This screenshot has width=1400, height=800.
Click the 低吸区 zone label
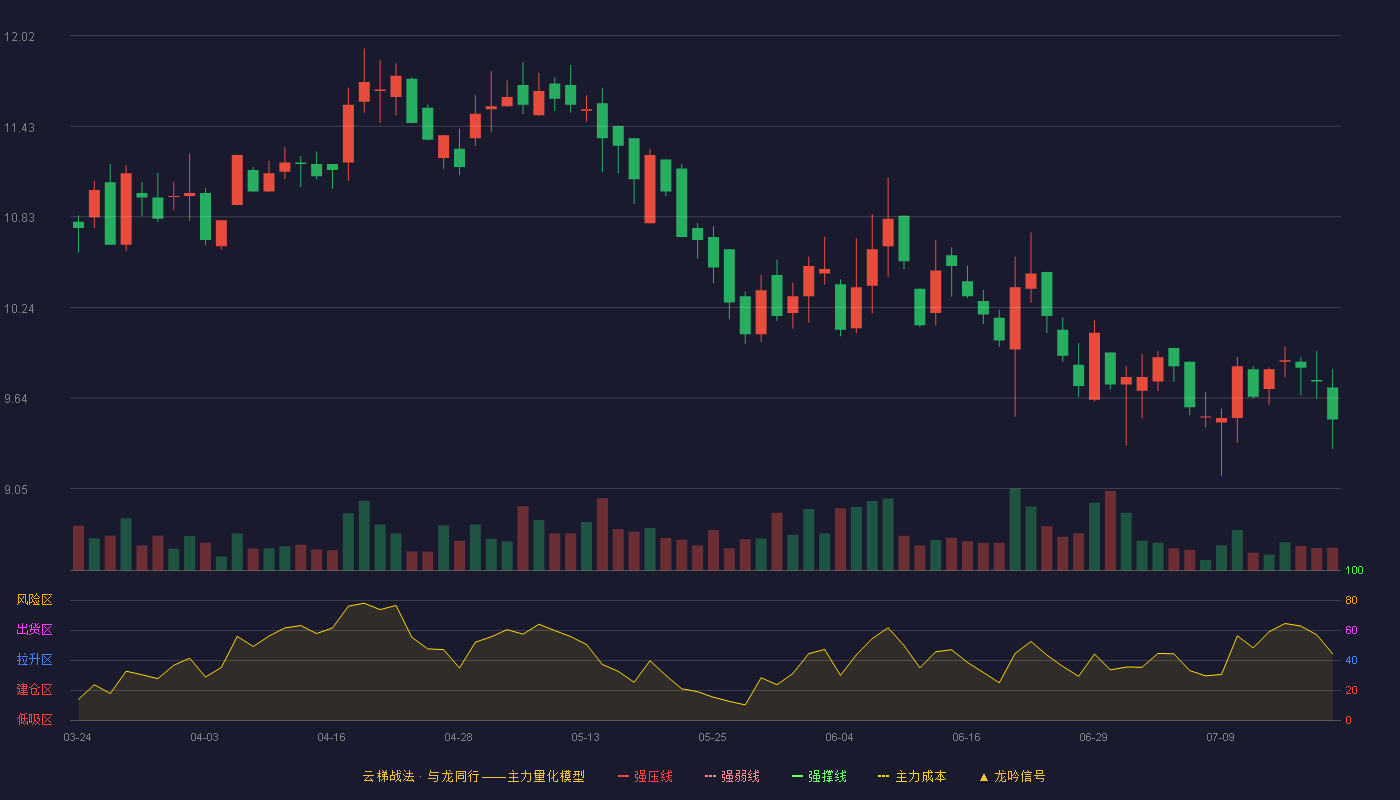tap(34, 719)
